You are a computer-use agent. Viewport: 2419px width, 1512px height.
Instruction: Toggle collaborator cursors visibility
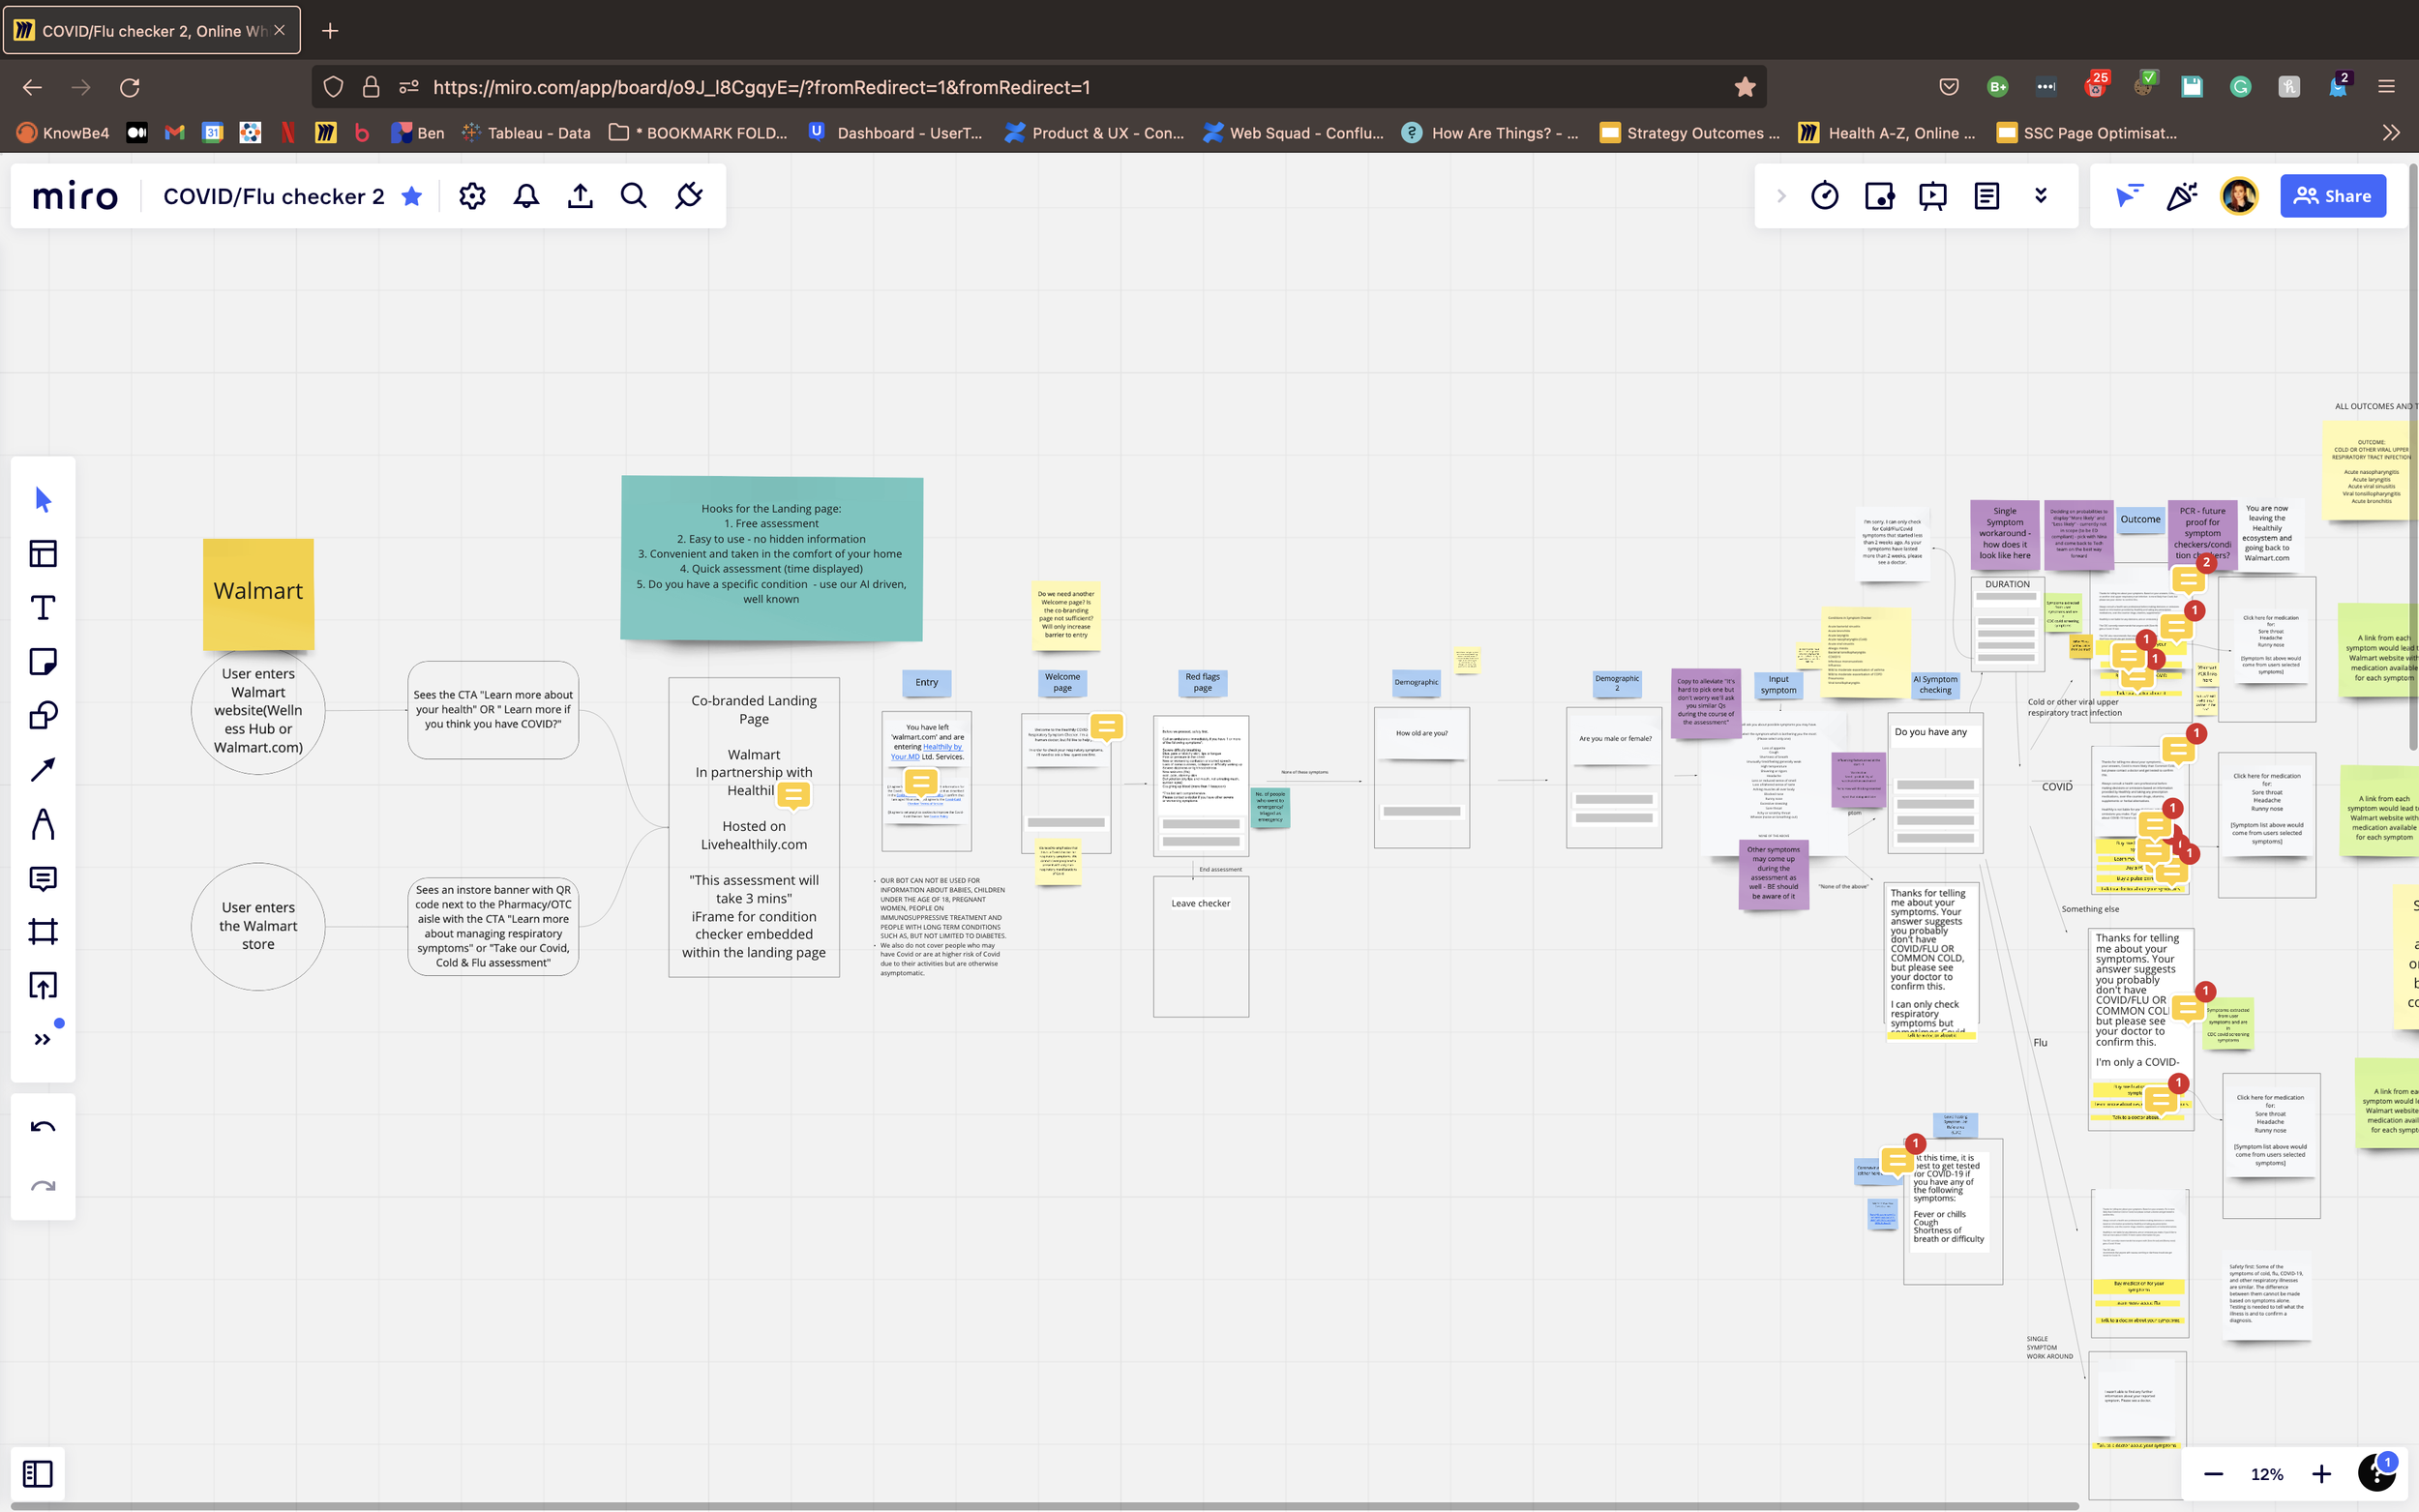(x=2128, y=196)
